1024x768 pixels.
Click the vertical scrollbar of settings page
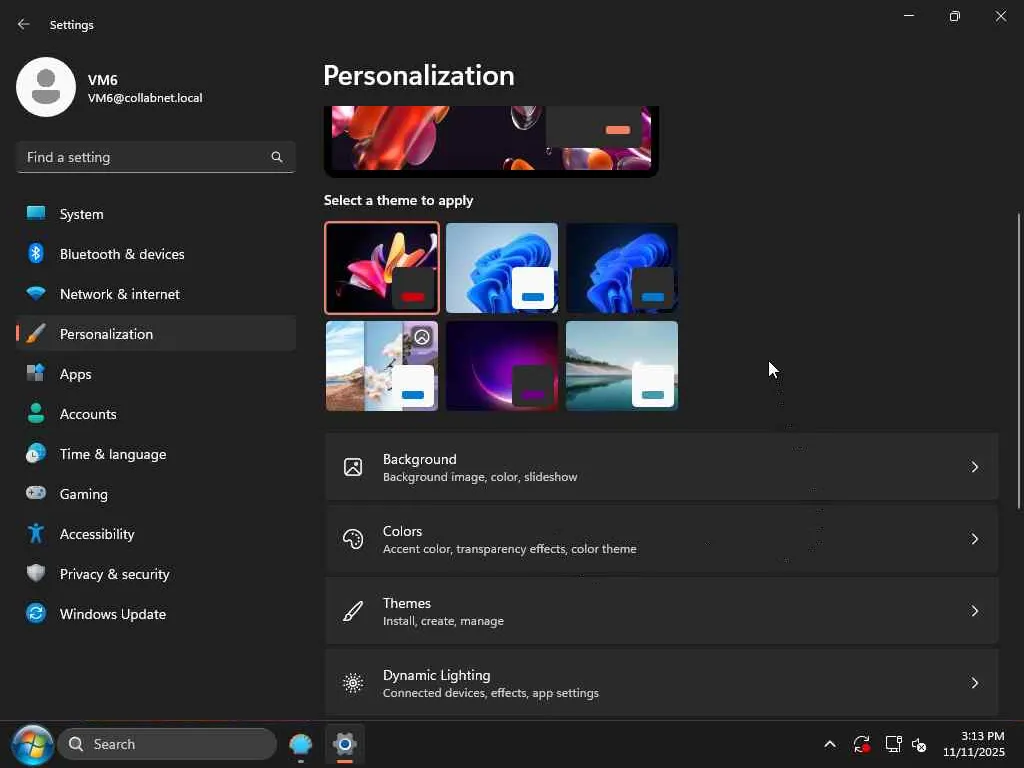1018,360
